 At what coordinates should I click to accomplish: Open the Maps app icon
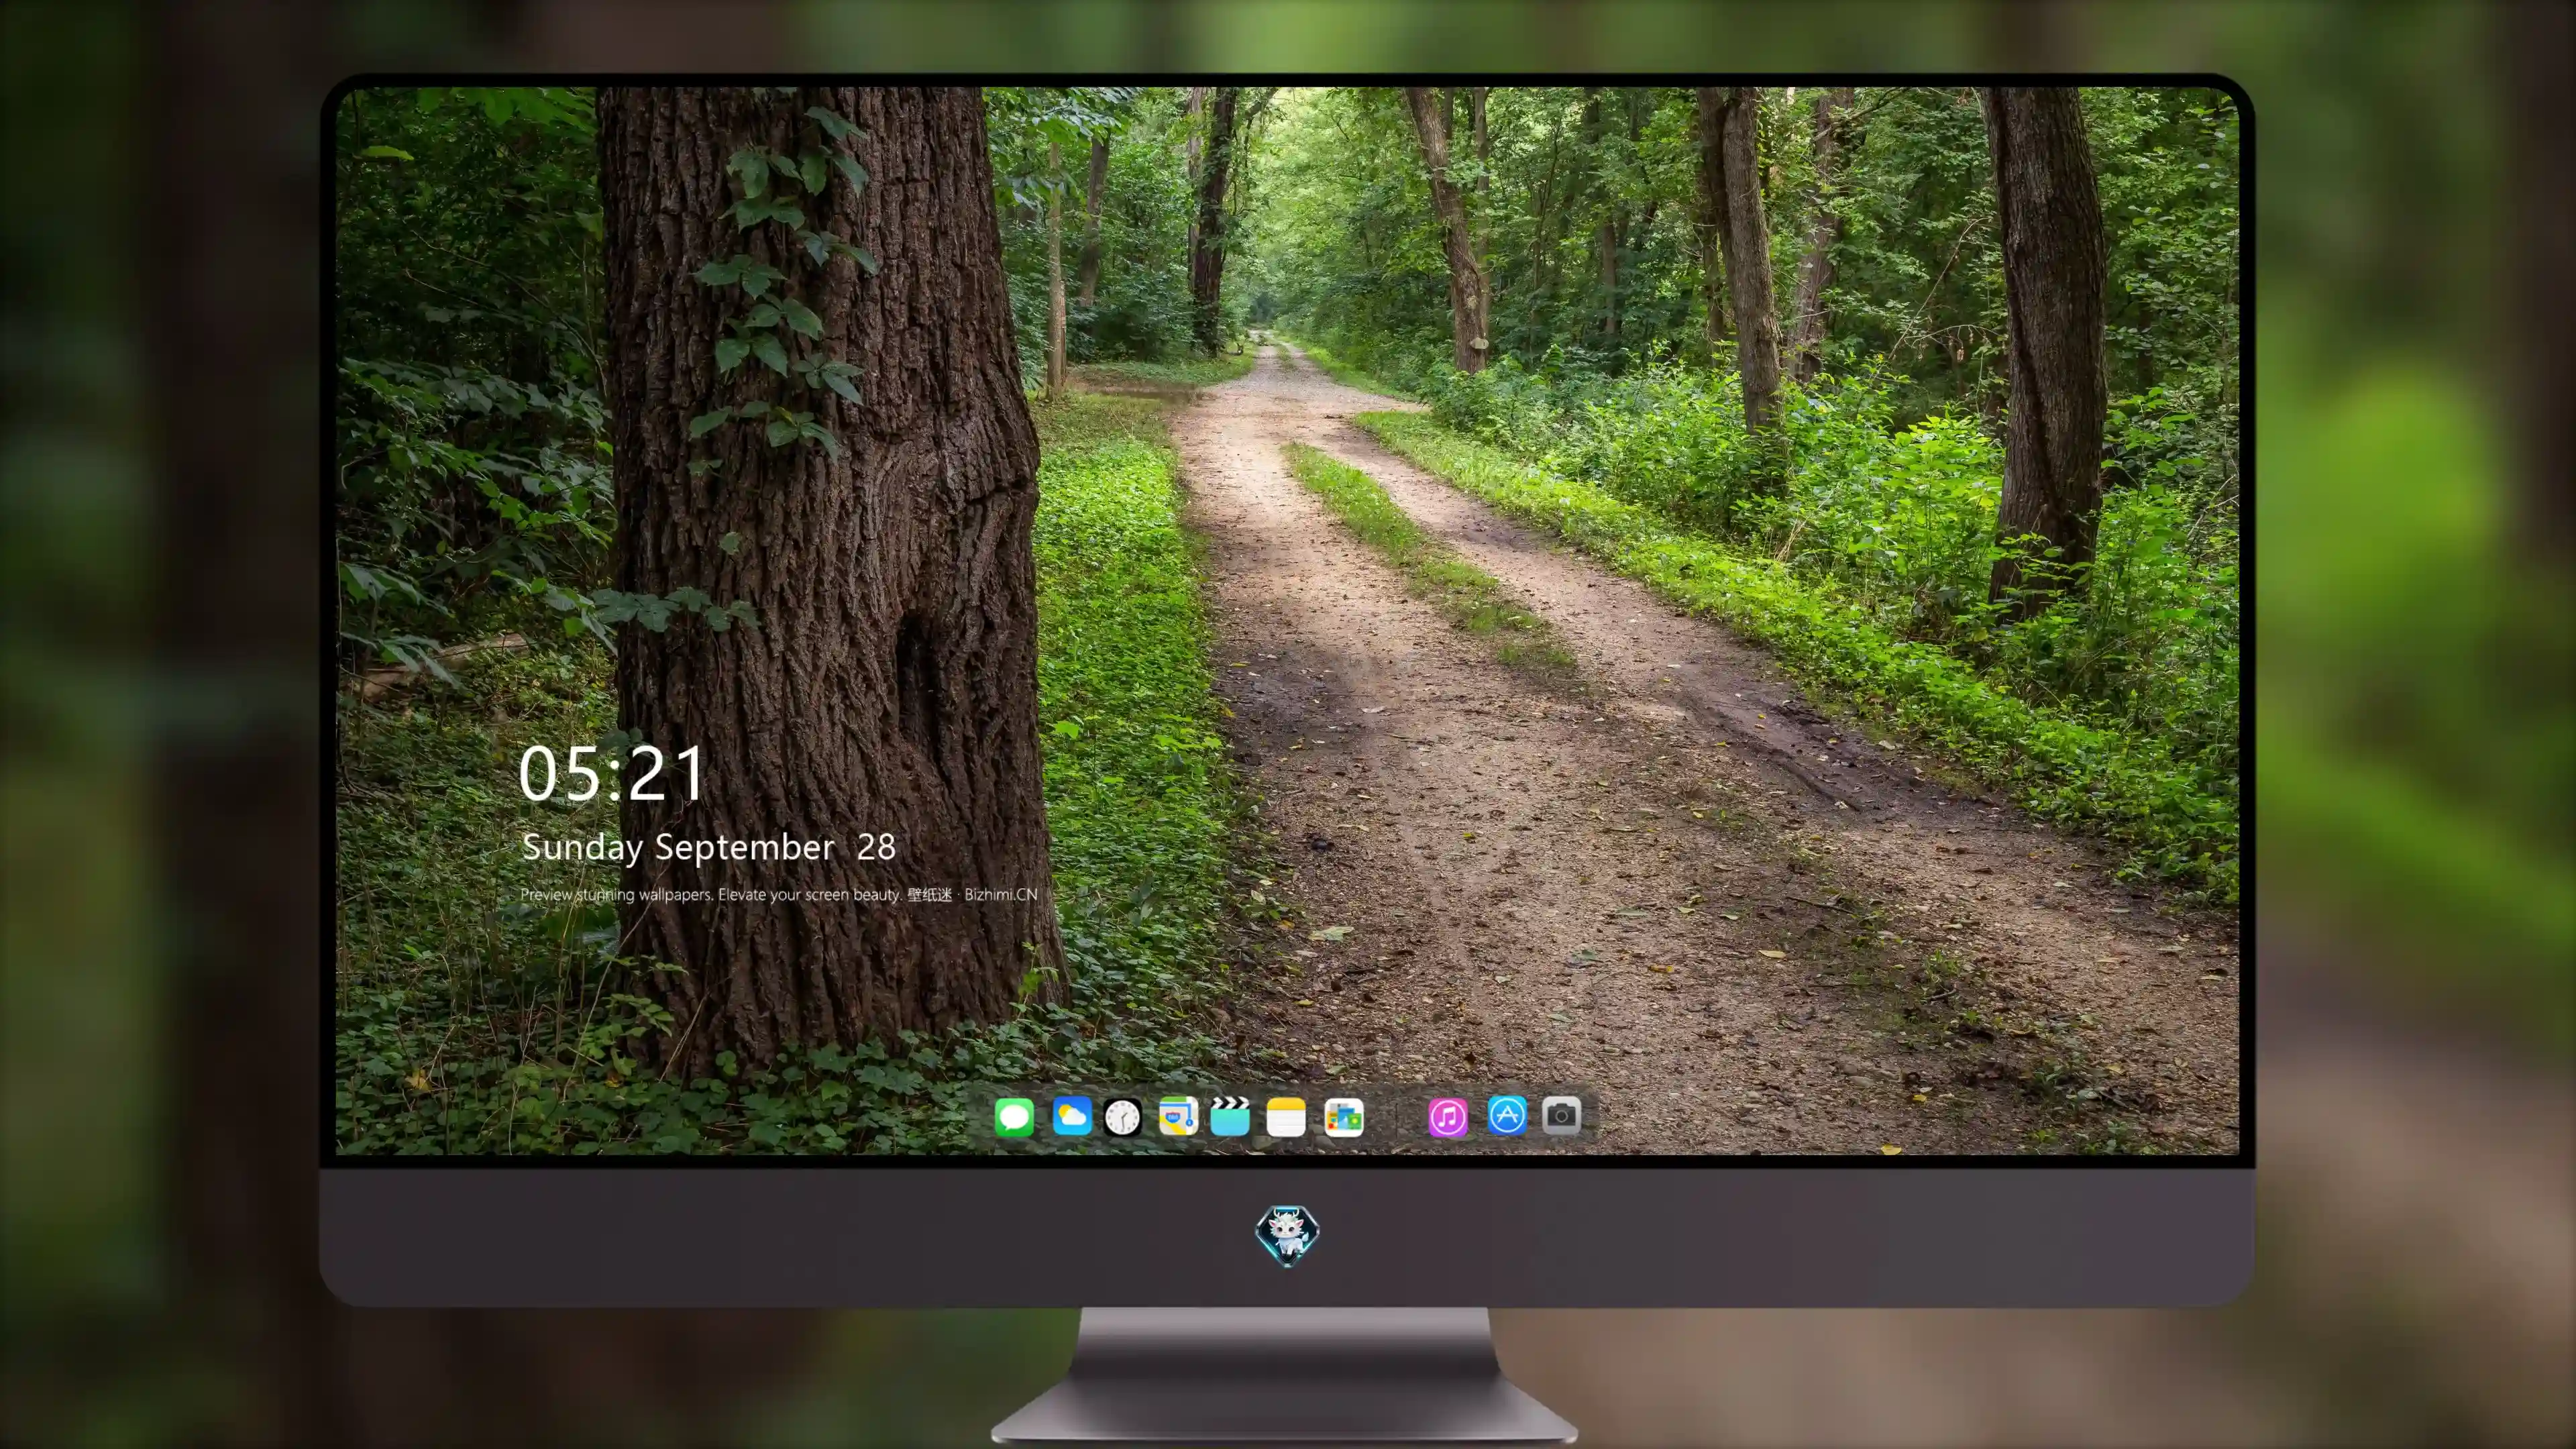[x=1178, y=1116]
